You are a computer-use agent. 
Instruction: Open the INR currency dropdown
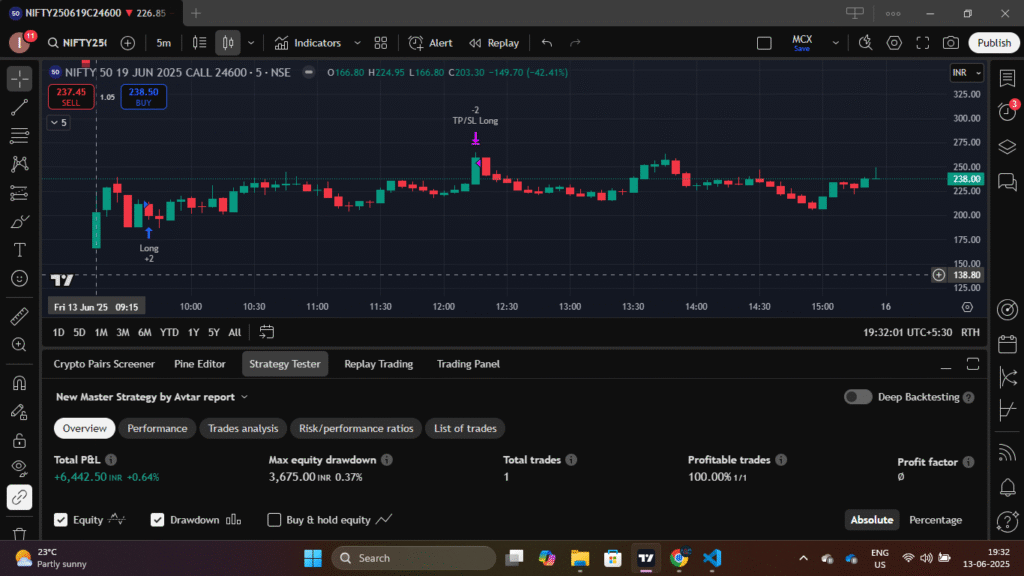pos(967,72)
